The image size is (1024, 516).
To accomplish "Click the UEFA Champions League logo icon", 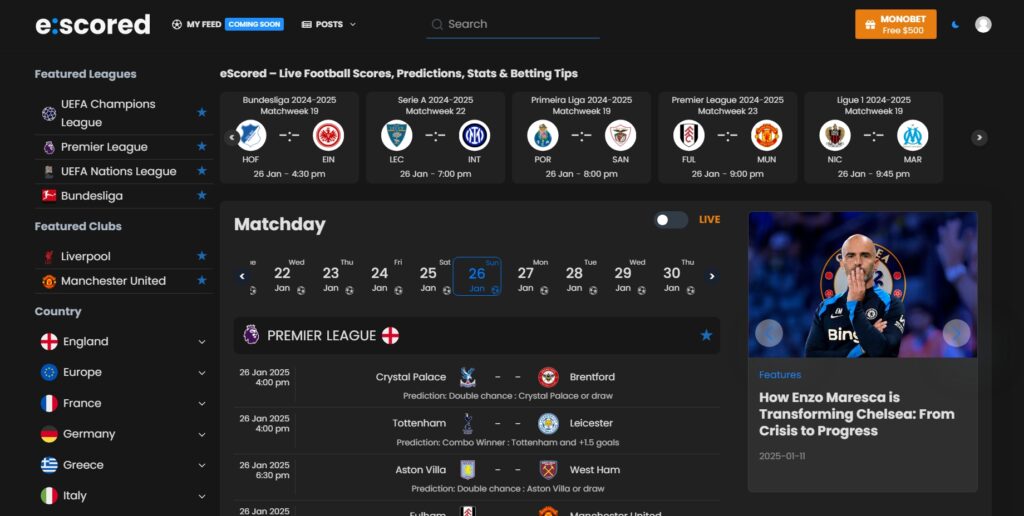I will pyautogui.click(x=49, y=114).
